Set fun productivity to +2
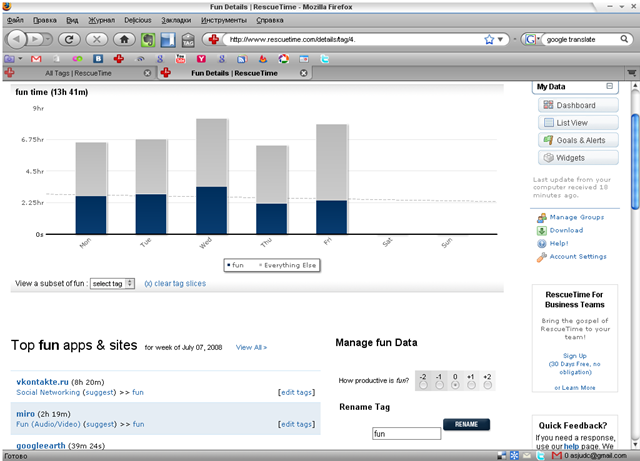This screenshot has height=461, width=640. (487, 385)
